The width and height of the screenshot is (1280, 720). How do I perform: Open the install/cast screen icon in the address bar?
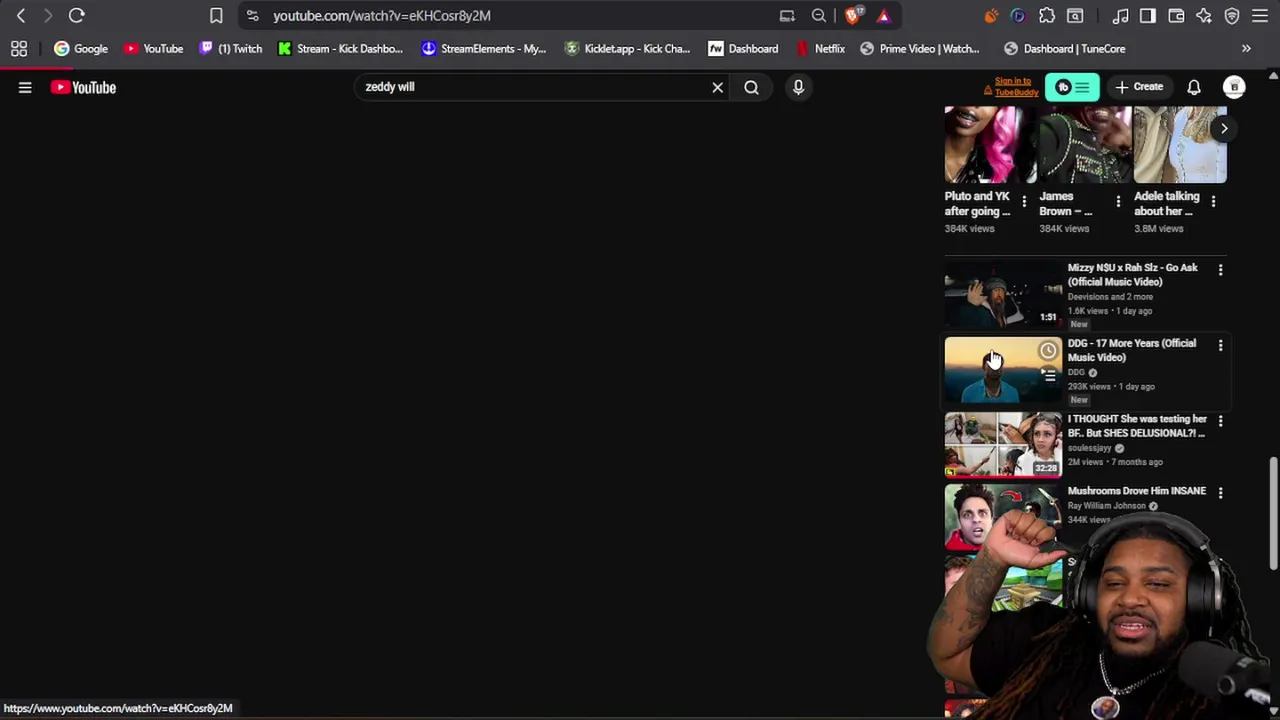(x=787, y=16)
